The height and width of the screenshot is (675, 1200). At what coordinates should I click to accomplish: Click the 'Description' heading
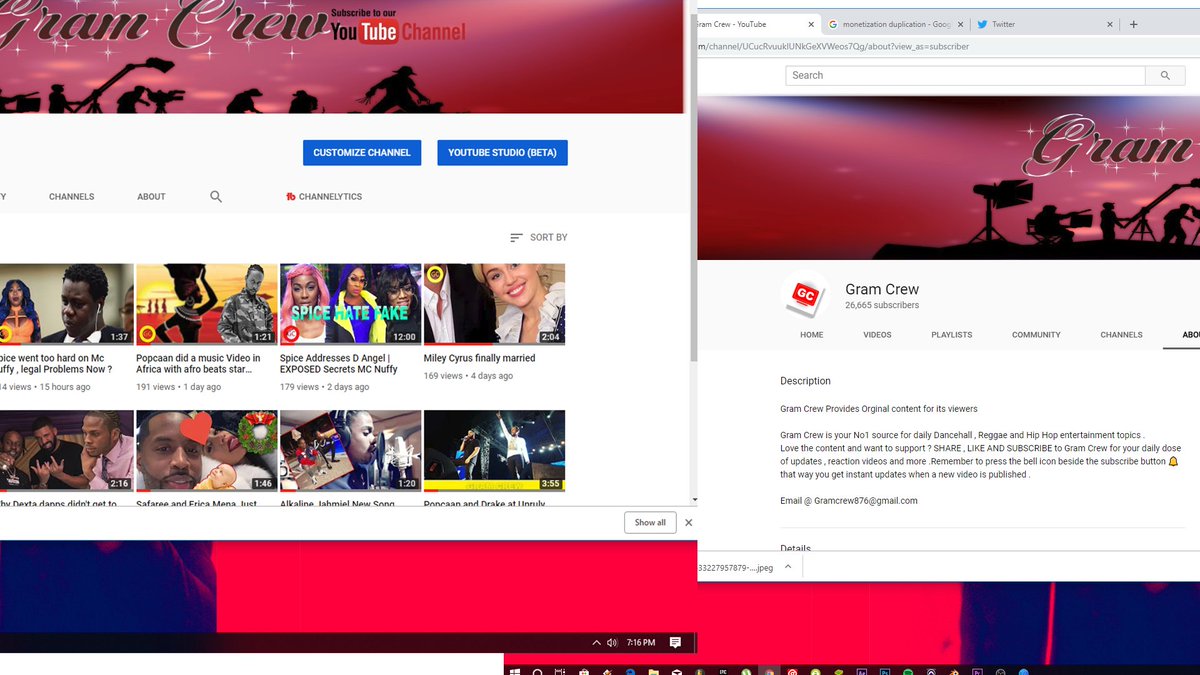tap(805, 381)
